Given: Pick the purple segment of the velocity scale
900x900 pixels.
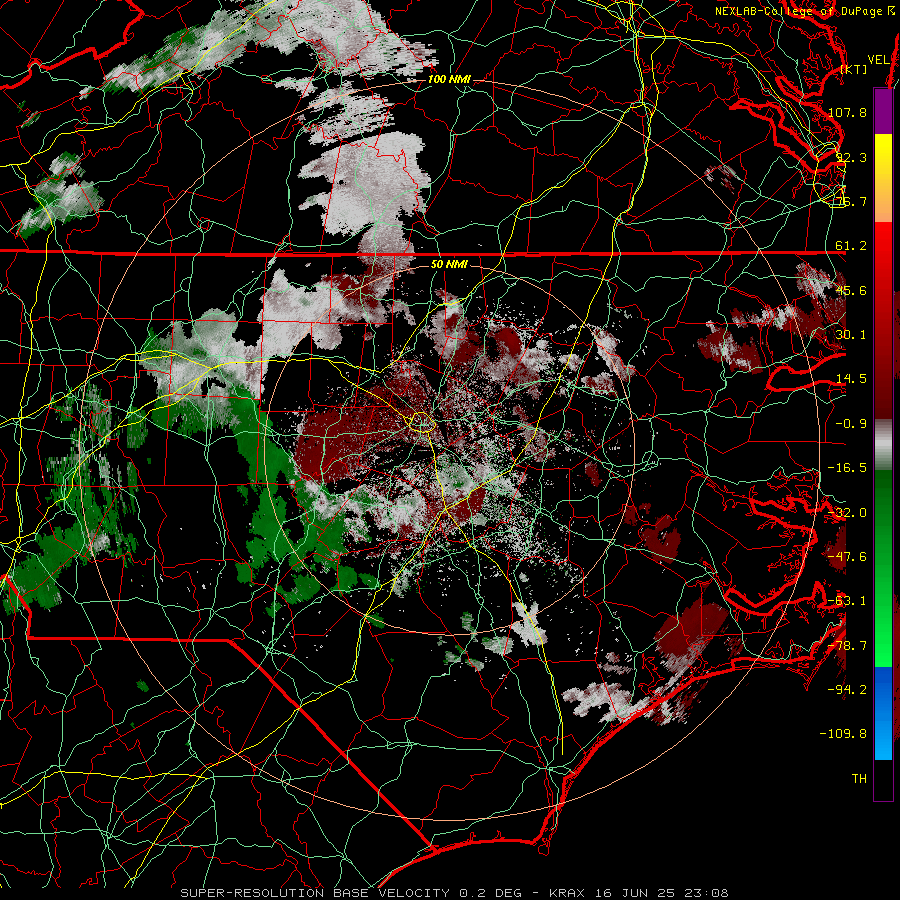Looking at the screenshot, I should [883, 111].
